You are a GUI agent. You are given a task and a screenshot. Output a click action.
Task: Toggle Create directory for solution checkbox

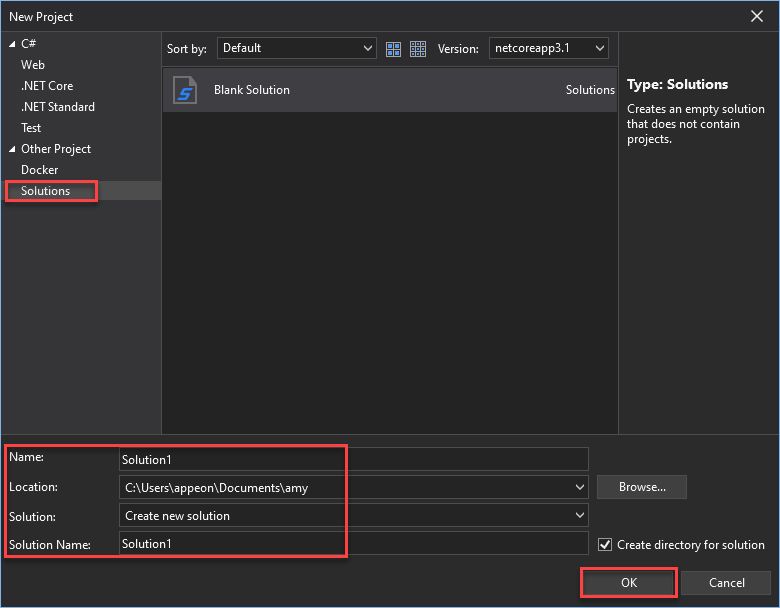(x=605, y=545)
